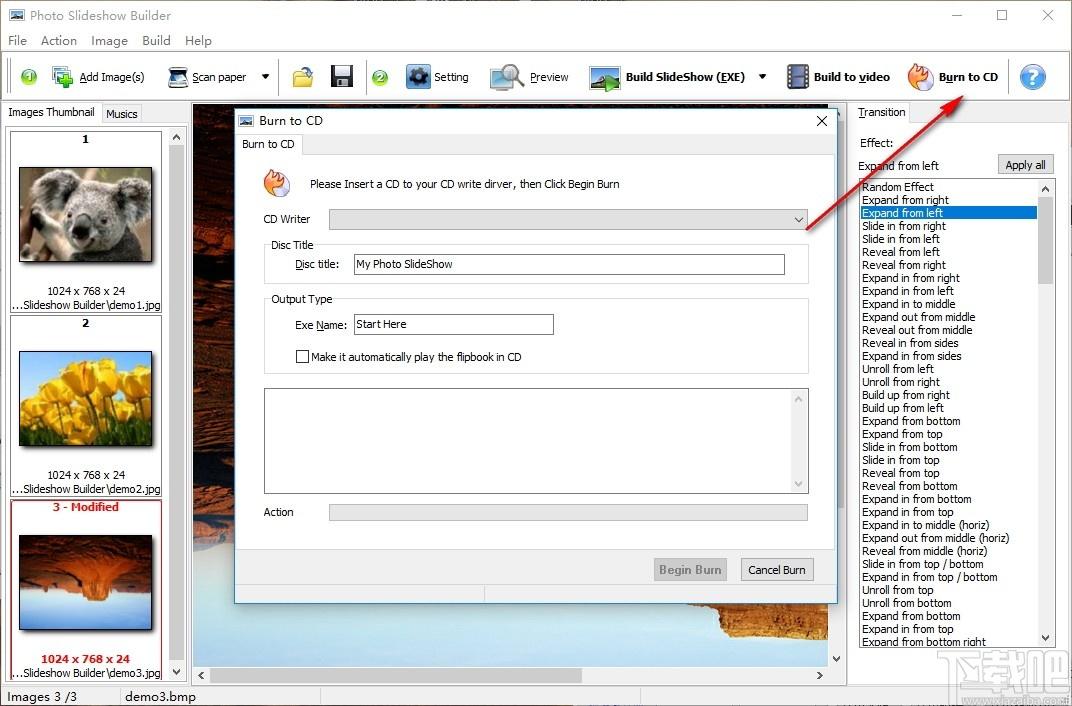Expand the Build SlideShow (EXE) dropdown arrow
The width and height of the screenshot is (1072, 706).
tap(762, 77)
